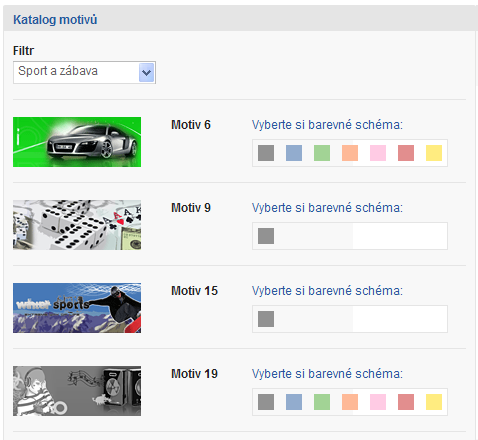Select yellow color scheme for Motiv 6
This screenshot has height=440, width=478.
tap(434, 153)
